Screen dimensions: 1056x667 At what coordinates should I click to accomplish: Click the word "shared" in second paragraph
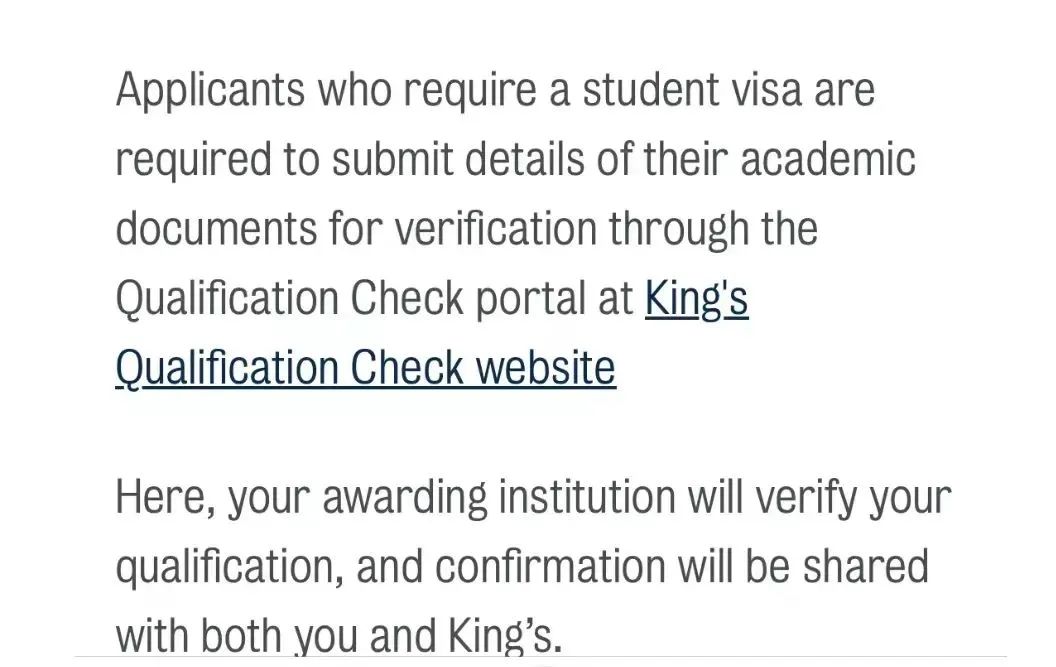click(865, 565)
